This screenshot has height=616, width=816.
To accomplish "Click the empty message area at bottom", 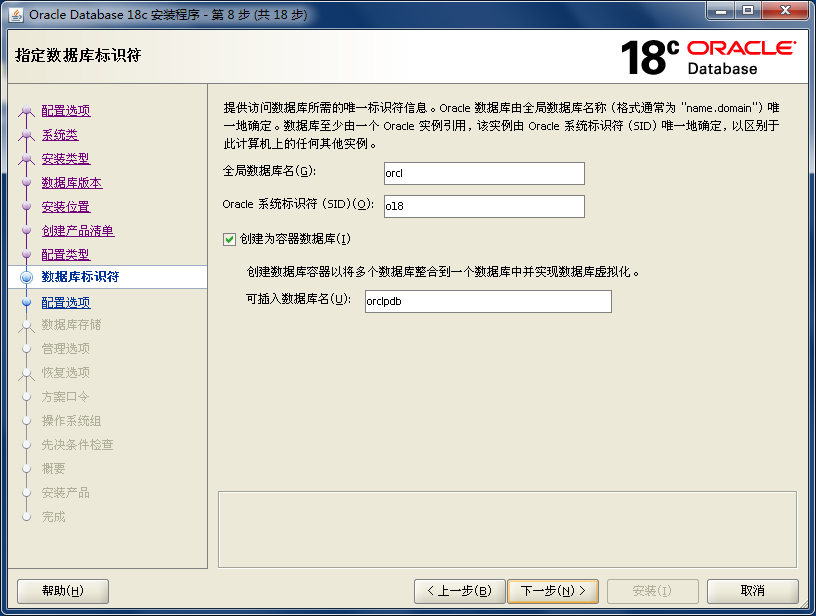I will pyautogui.click(x=507, y=530).
